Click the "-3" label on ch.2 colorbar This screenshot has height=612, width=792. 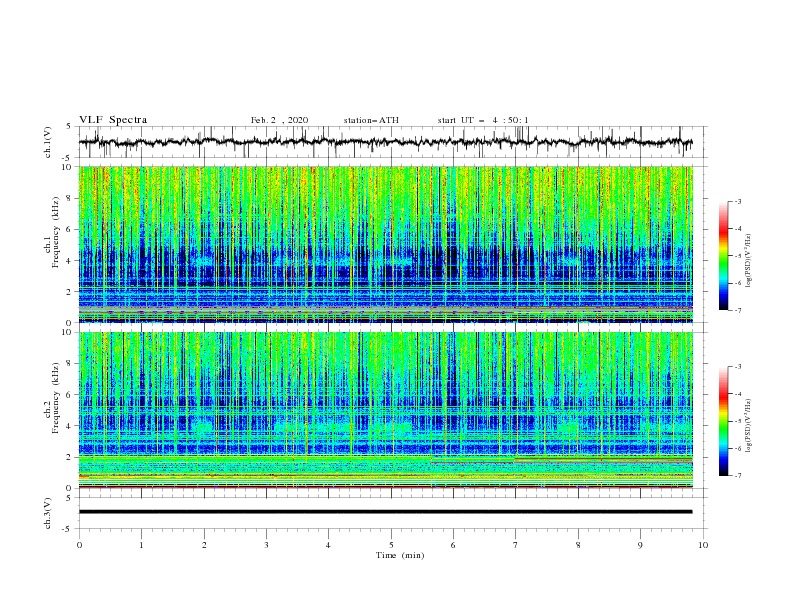pos(737,367)
